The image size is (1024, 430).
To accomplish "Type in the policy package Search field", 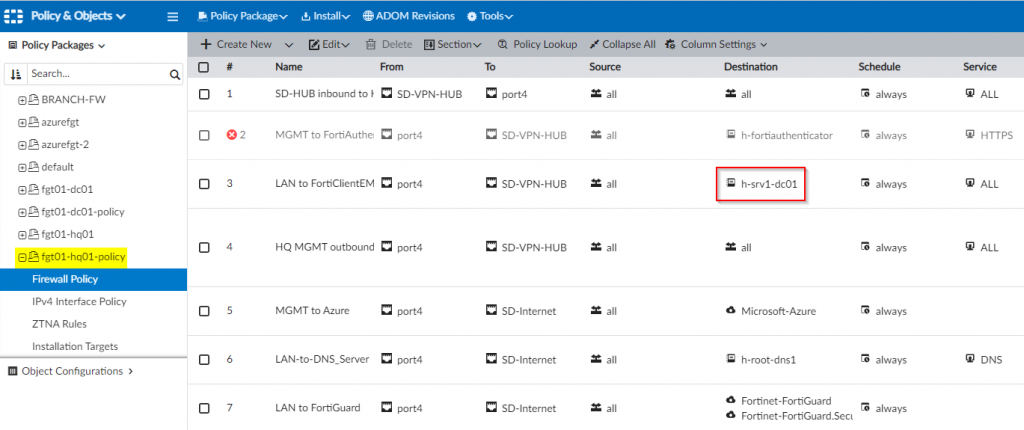I will 95,74.
